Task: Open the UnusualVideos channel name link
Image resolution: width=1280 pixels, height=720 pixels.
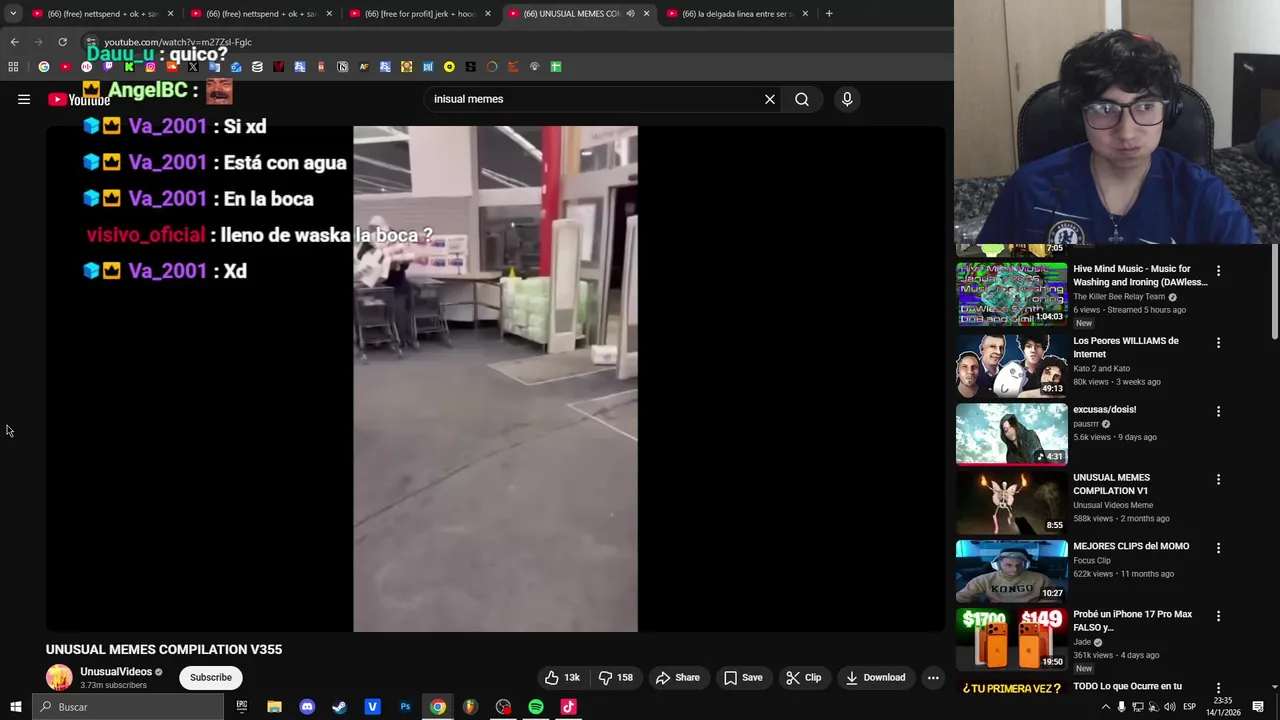Action: click(x=116, y=672)
